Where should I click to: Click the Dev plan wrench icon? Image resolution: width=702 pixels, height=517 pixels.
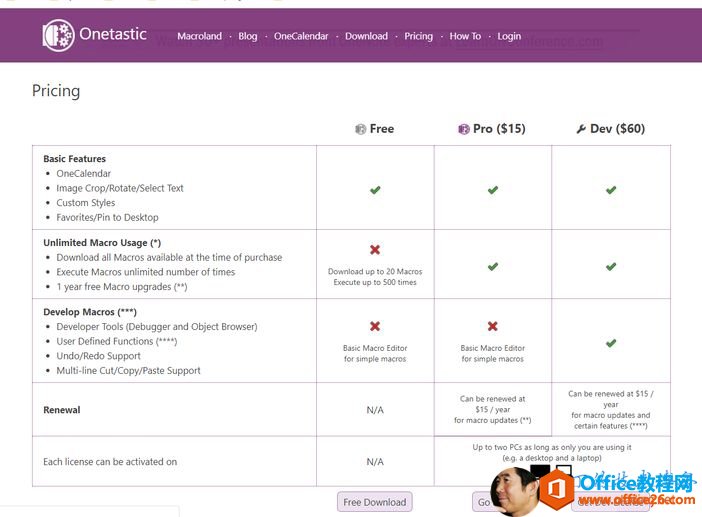coord(581,129)
